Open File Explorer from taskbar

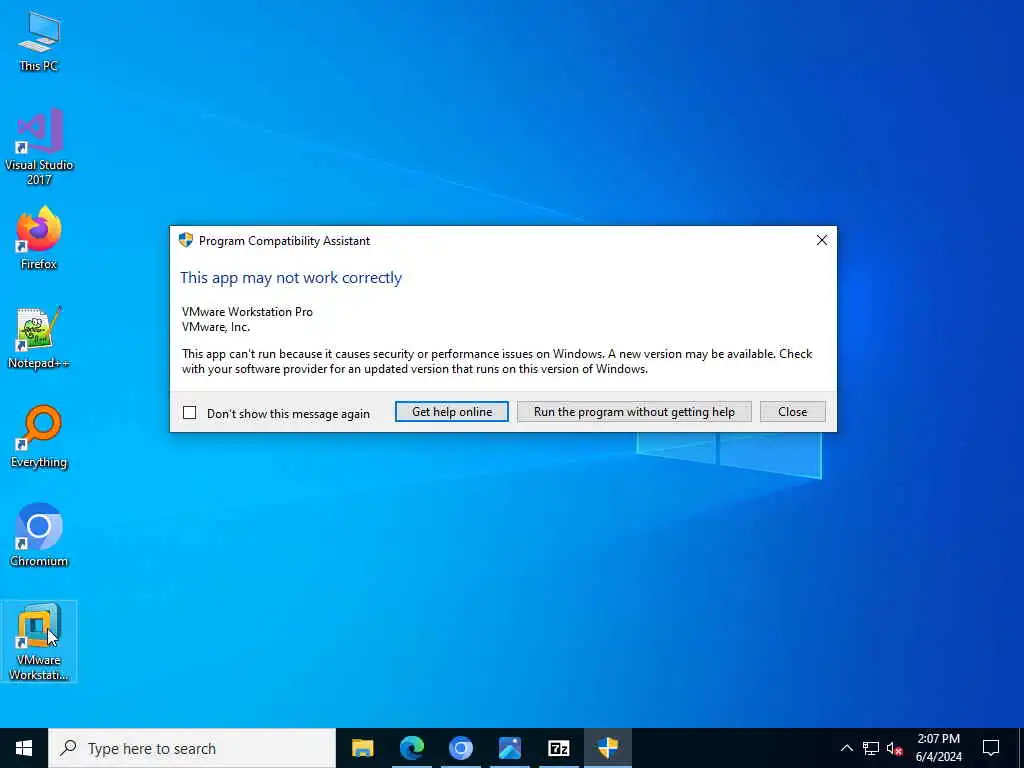362,748
